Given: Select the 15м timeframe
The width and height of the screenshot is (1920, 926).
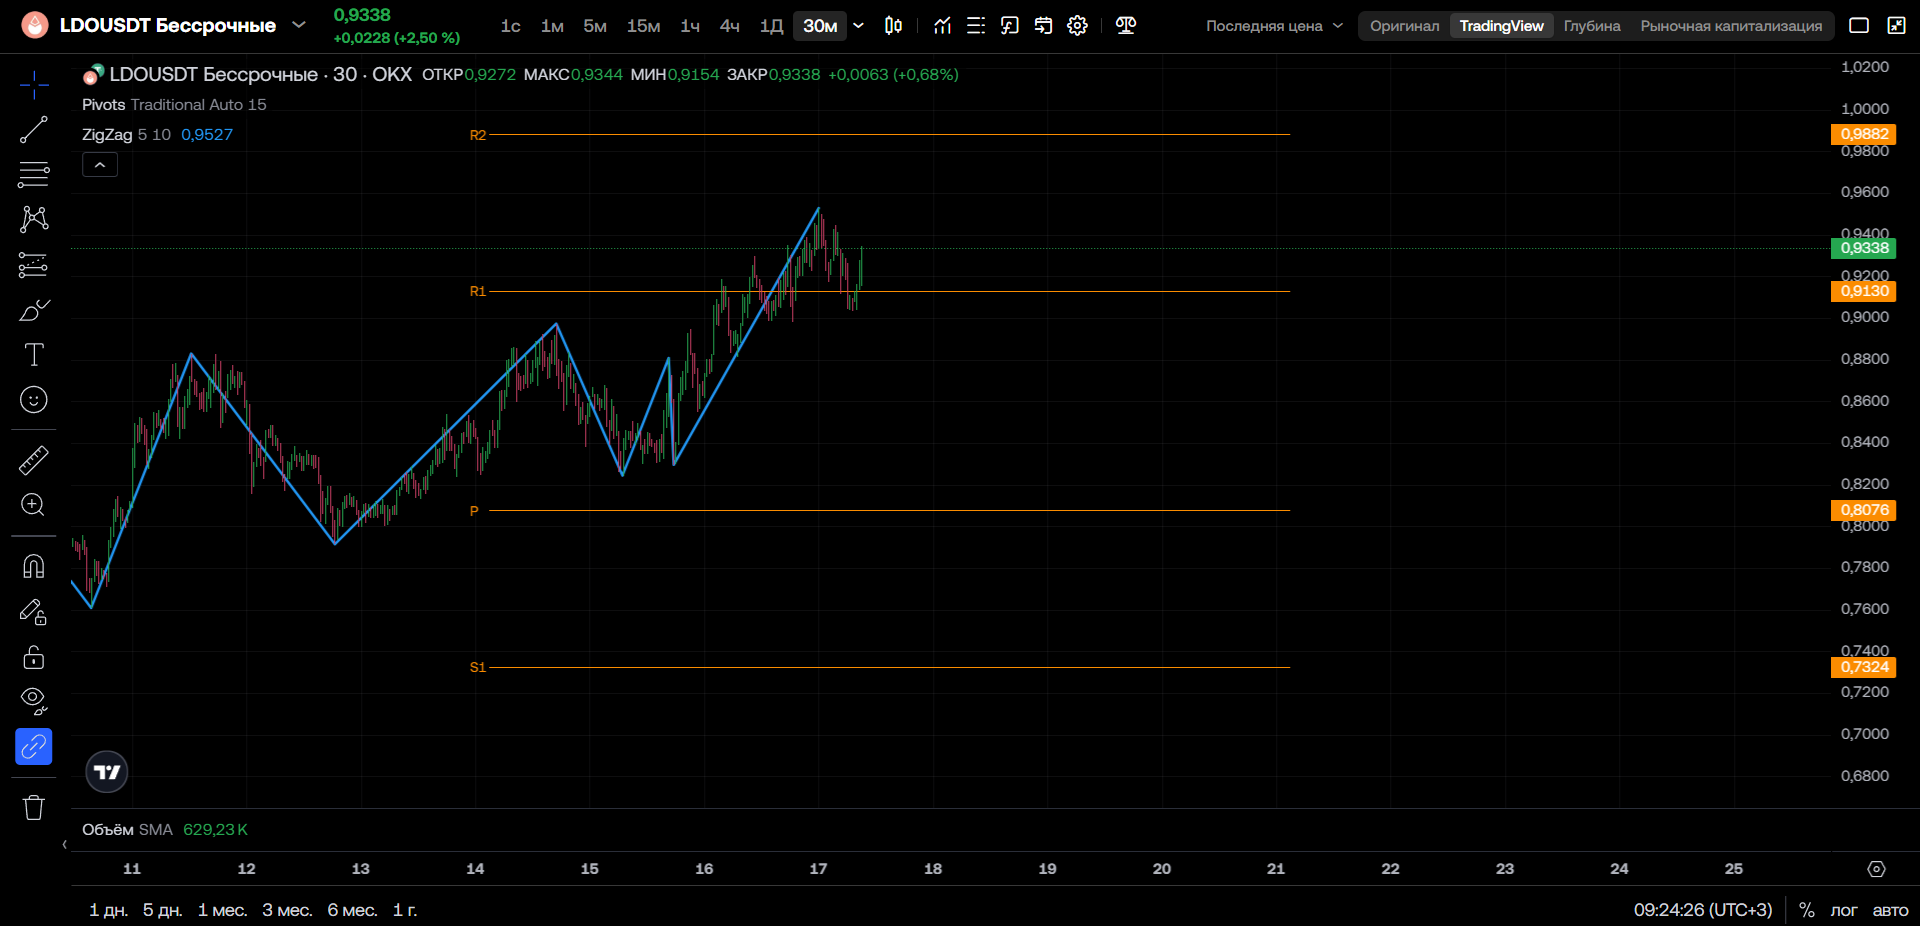Looking at the screenshot, I should point(643,26).
